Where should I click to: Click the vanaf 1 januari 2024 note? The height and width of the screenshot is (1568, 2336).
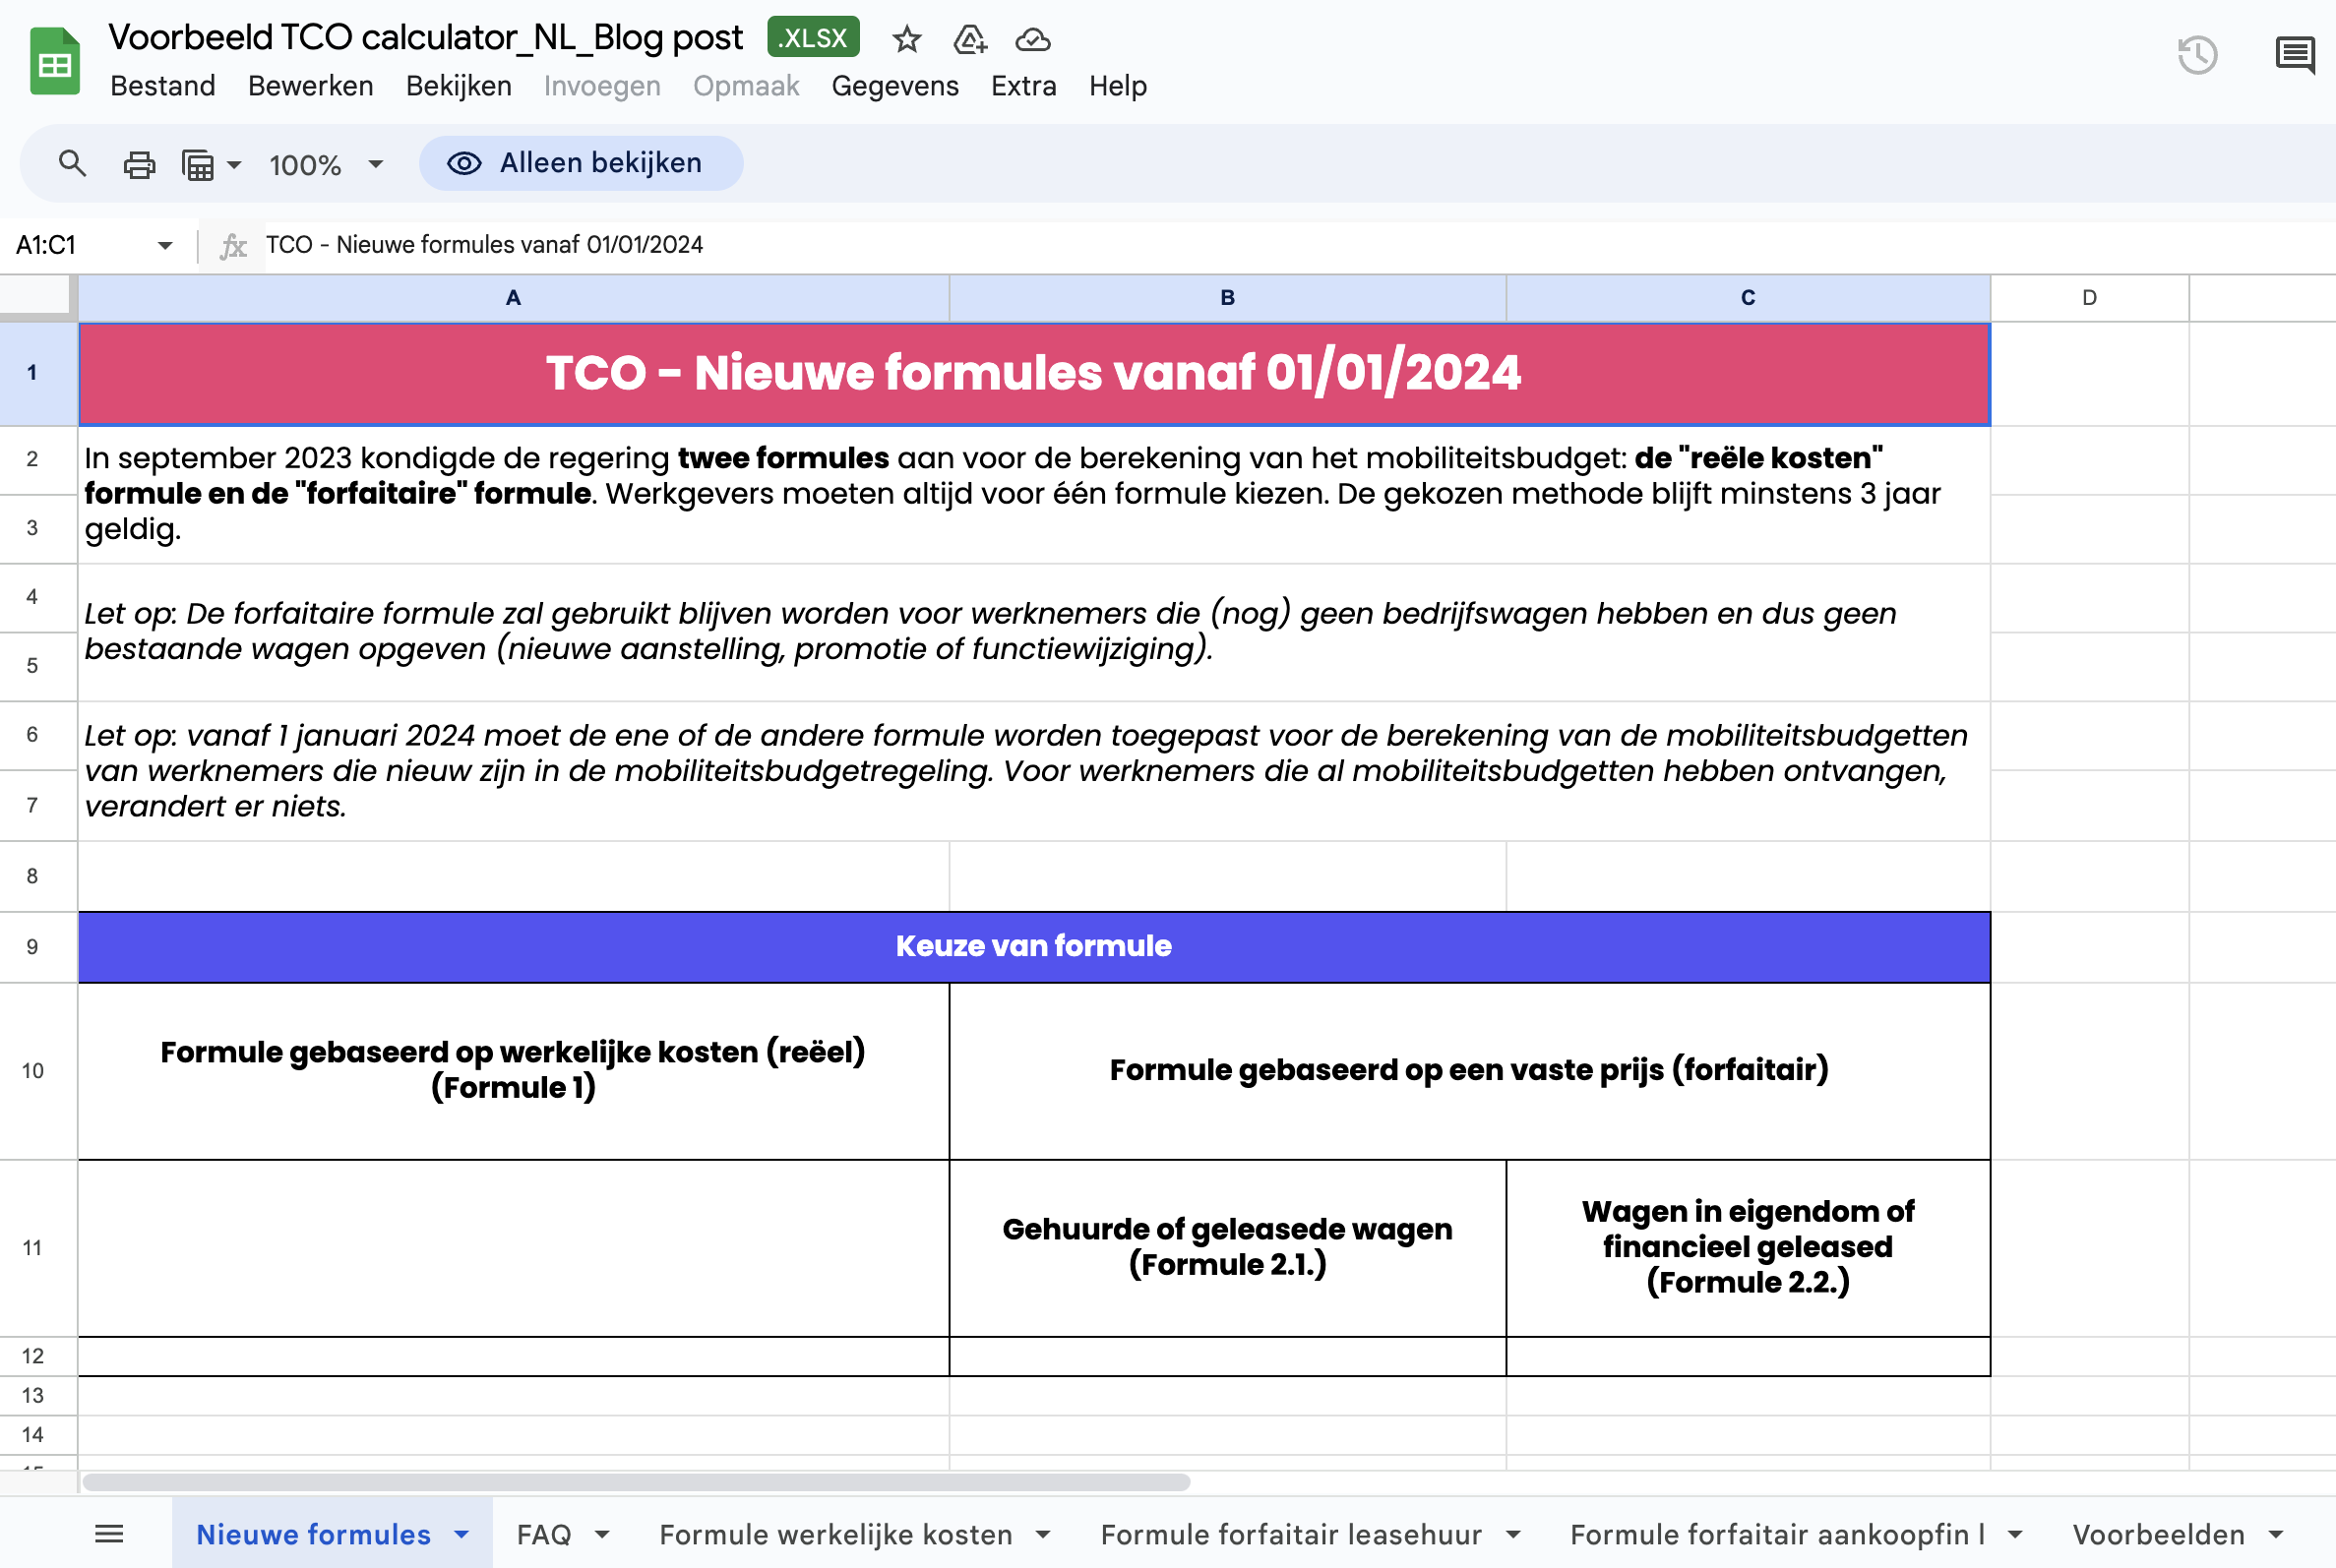[x=1034, y=771]
